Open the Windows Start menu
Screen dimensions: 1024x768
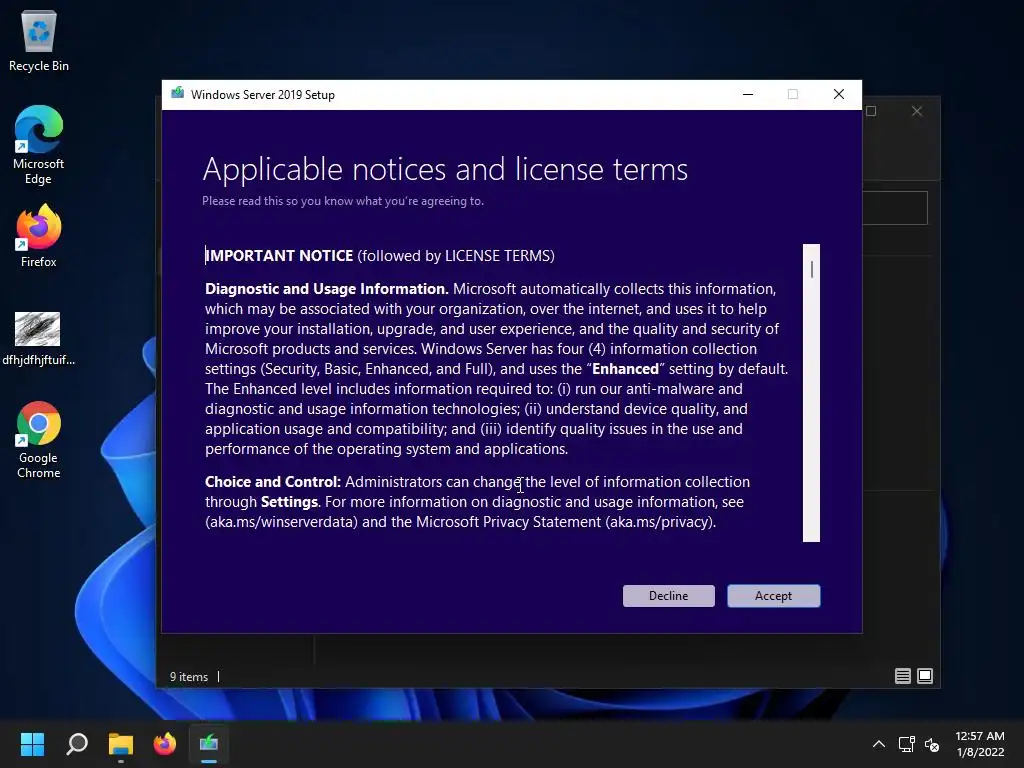pyautogui.click(x=32, y=744)
